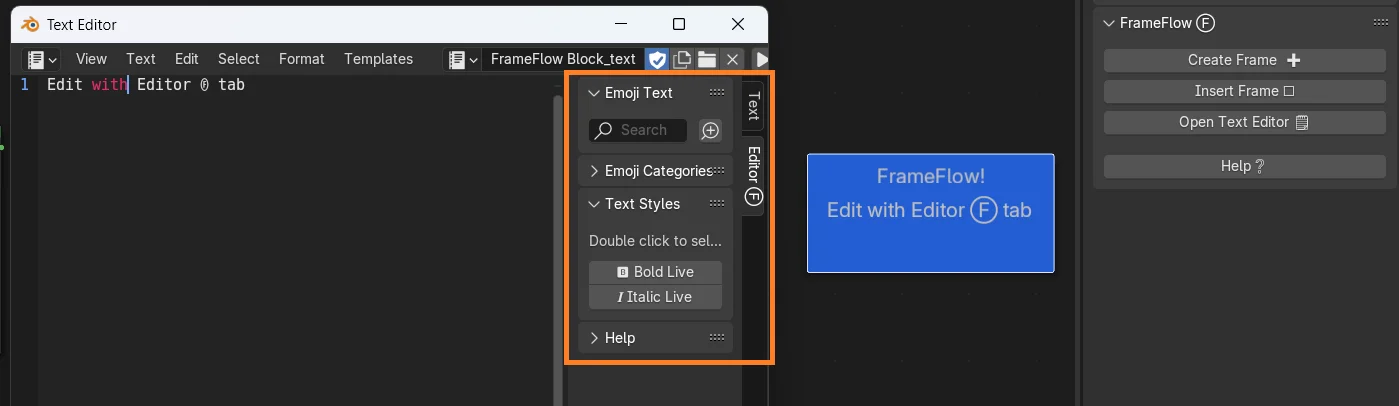1399x406 pixels.
Task: Collapse the Emoji Text panel
Action: [594, 93]
